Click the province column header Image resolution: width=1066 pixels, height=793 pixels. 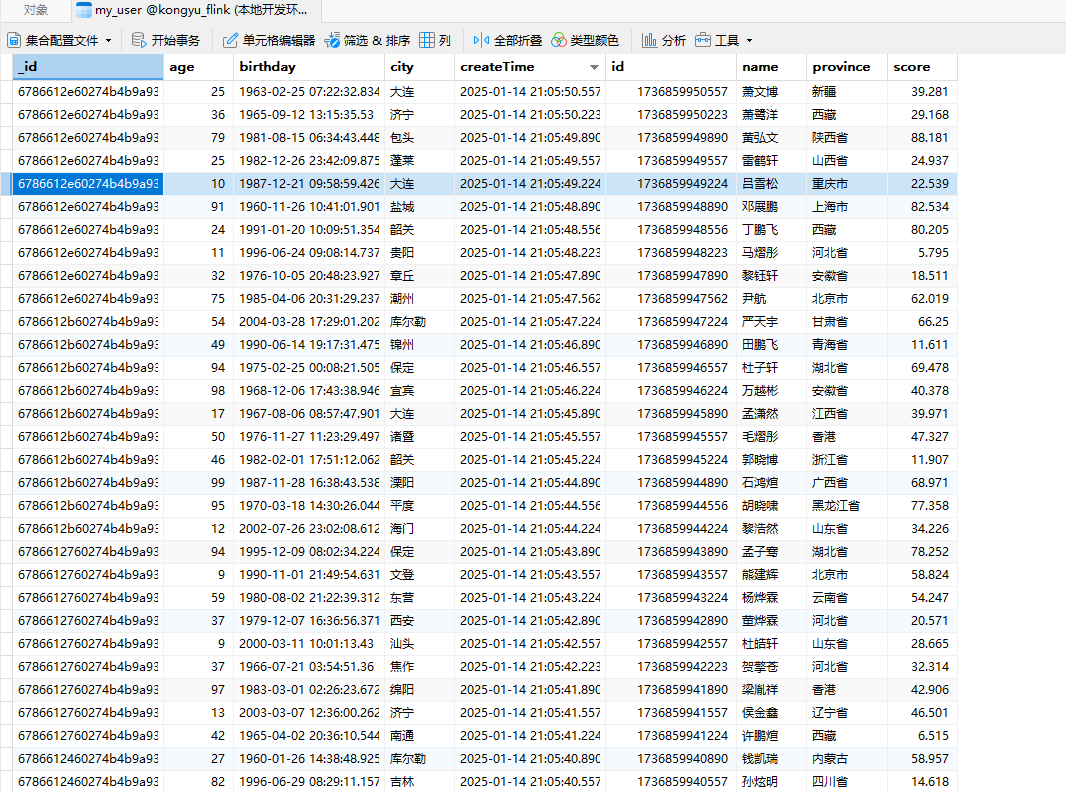(x=841, y=67)
